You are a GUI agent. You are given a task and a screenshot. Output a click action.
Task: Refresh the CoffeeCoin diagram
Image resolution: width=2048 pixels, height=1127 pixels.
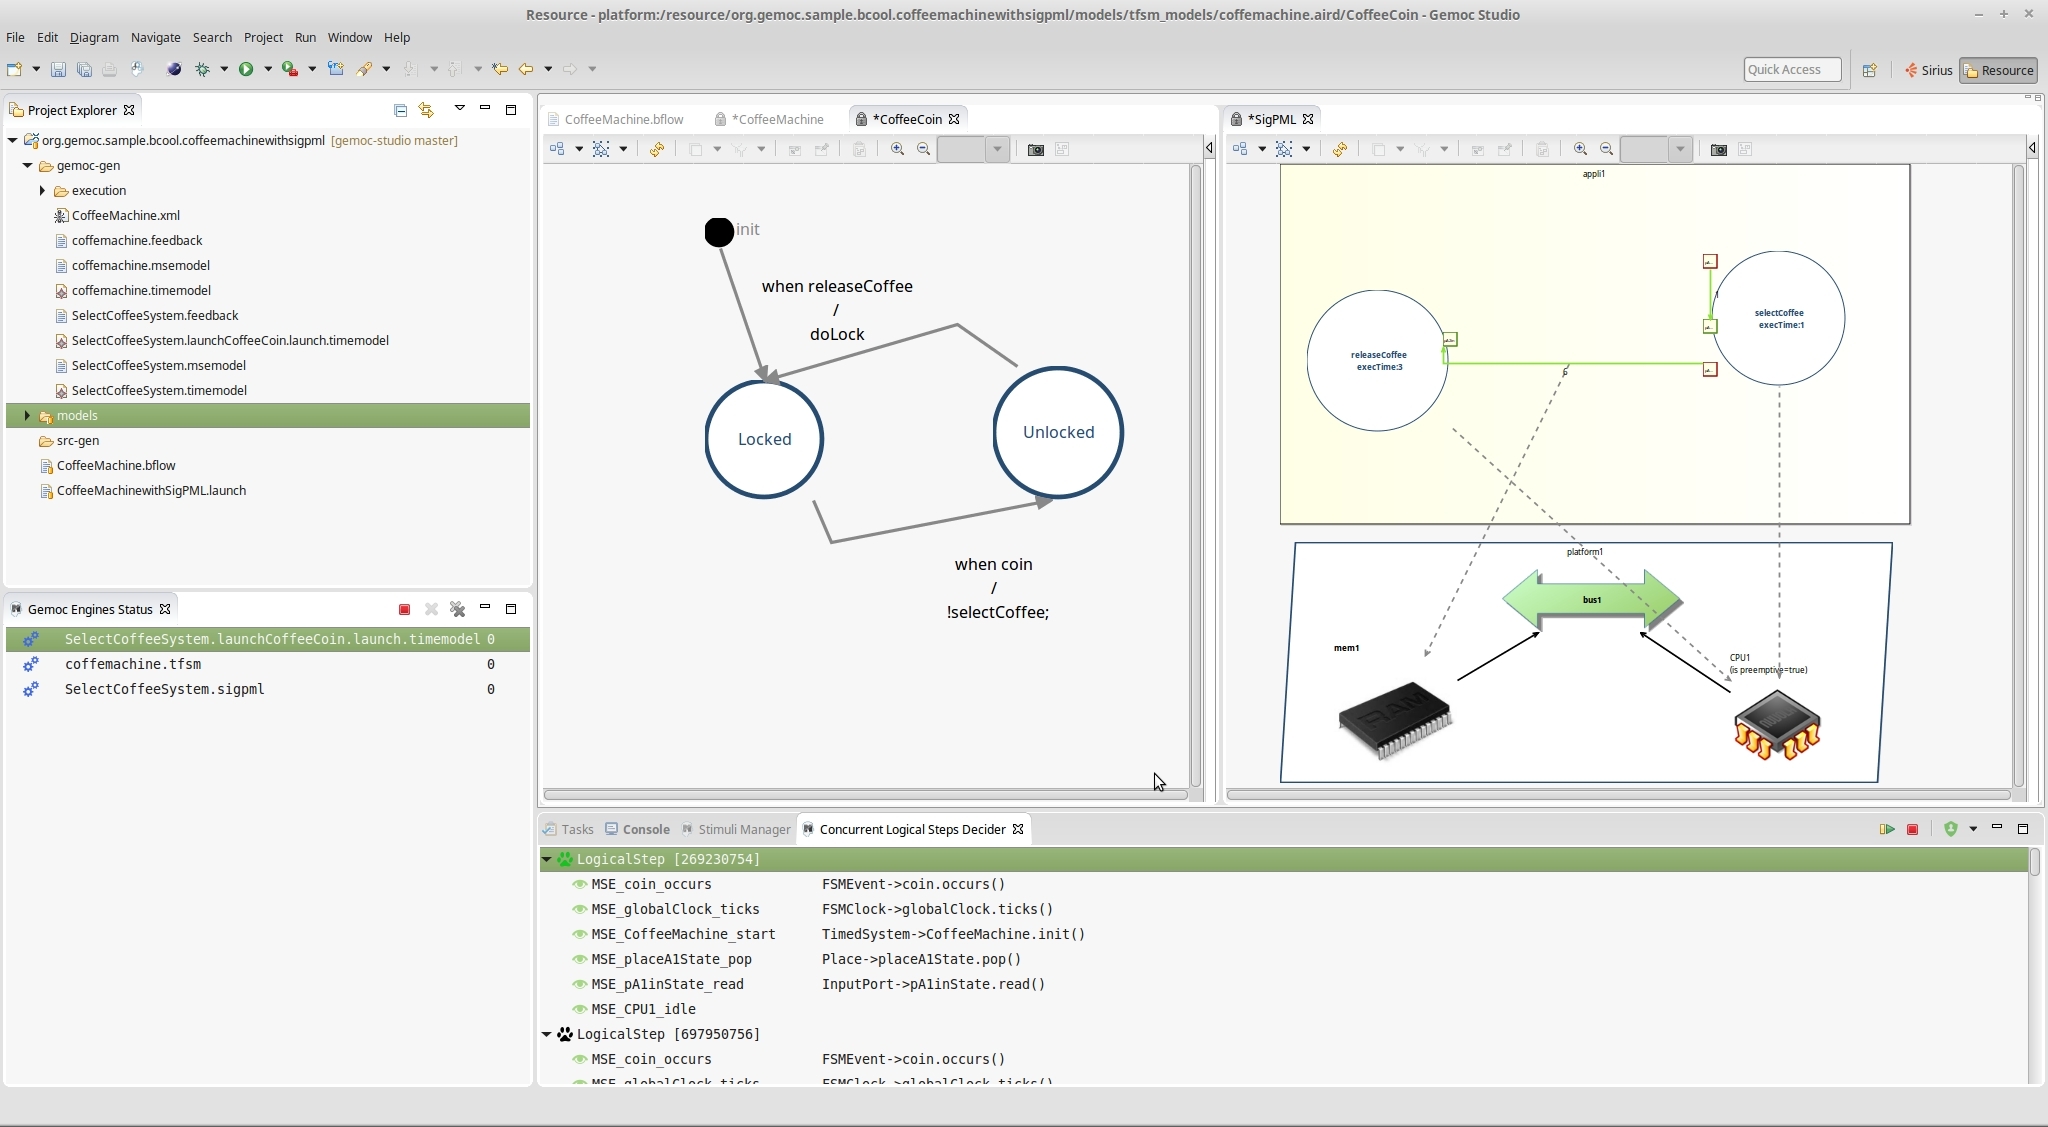[657, 149]
